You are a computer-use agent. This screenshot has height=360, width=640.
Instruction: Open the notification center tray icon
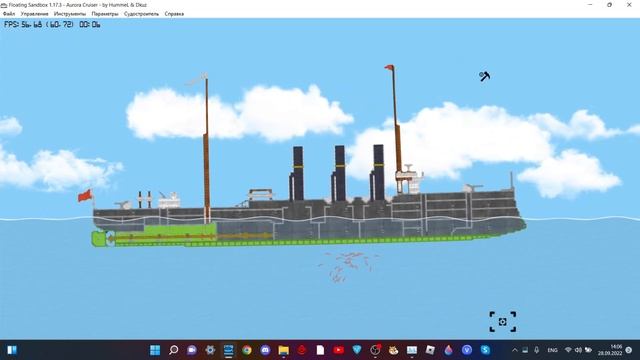tap(629, 350)
